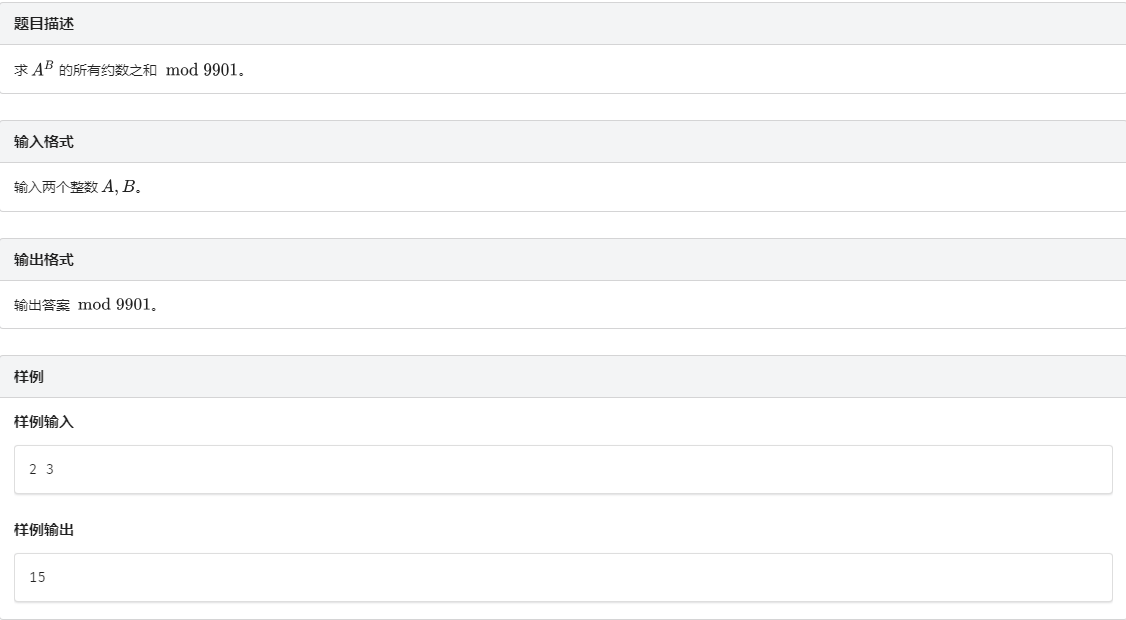Click empty space inside the sample input box

click(x=600, y=469)
